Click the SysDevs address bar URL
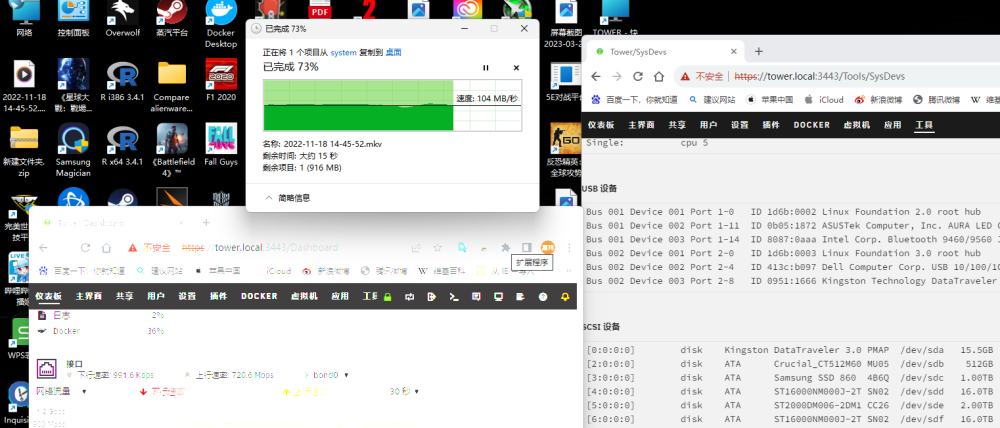1000x428 pixels. (x=820, y=76)
